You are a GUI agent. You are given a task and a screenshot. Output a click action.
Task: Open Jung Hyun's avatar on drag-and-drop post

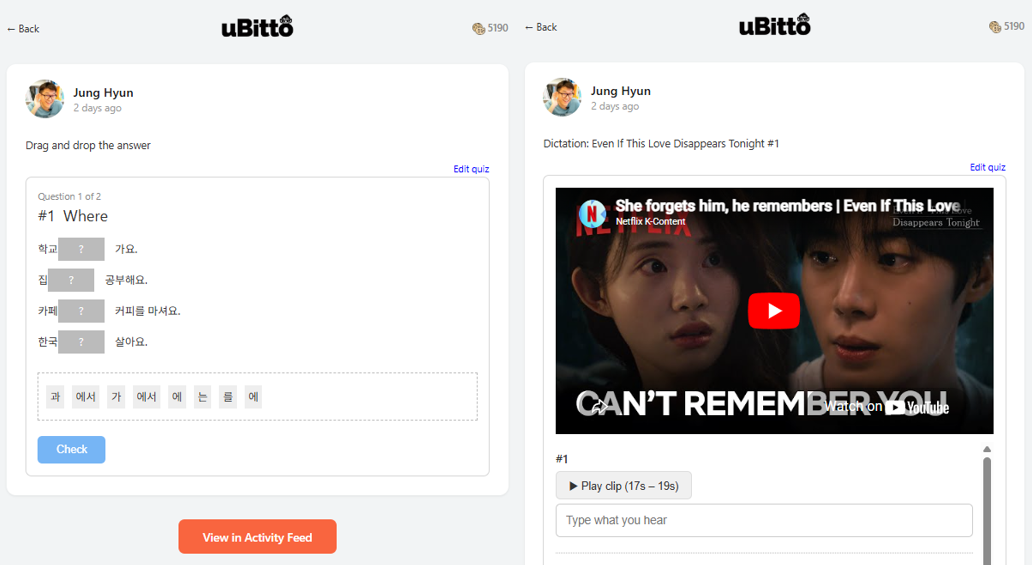(x=45, y=99)
